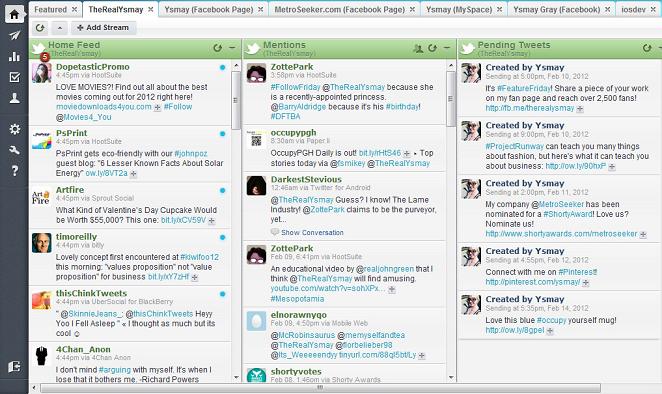
Task: Click the 4Chan_Anon avatar icon
Action: [x=41, y=356]
